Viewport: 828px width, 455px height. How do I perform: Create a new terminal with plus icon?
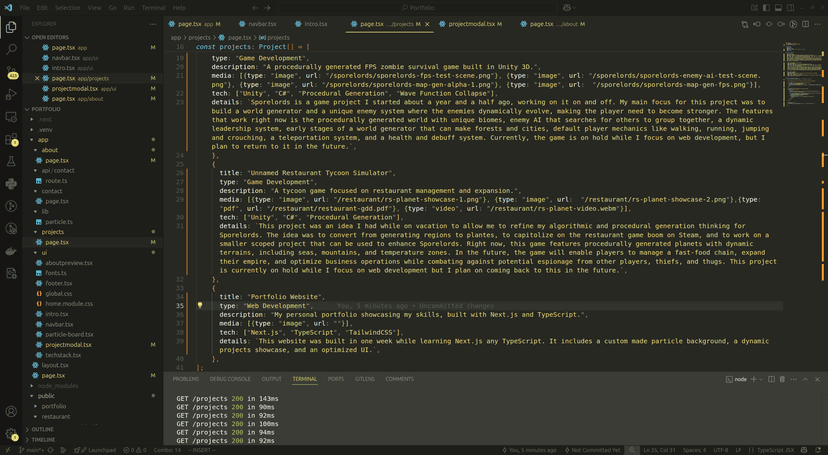754,380
